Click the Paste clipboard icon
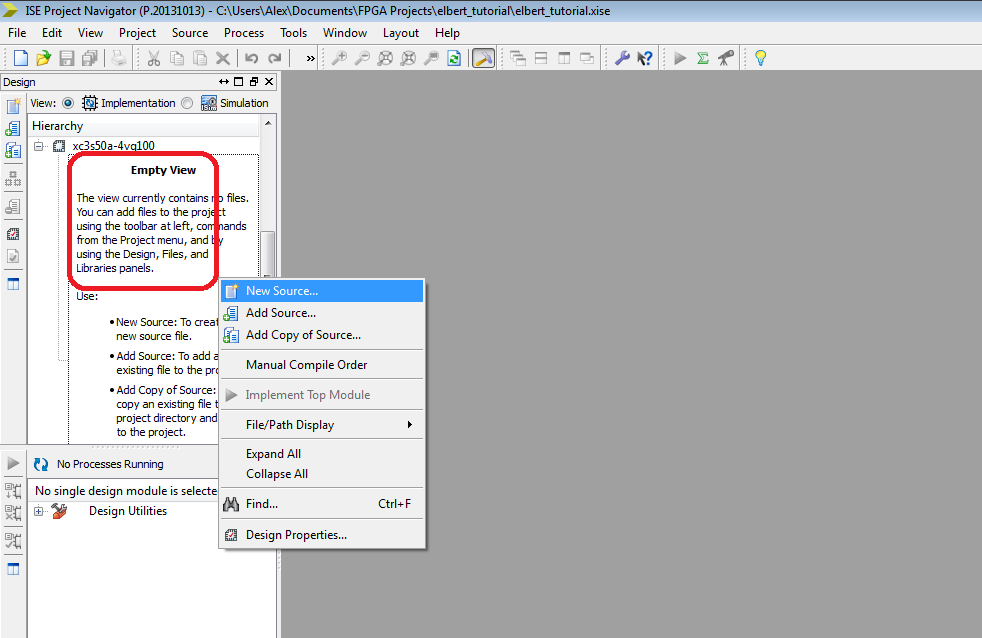982x638 pixels. coord(200,58)
